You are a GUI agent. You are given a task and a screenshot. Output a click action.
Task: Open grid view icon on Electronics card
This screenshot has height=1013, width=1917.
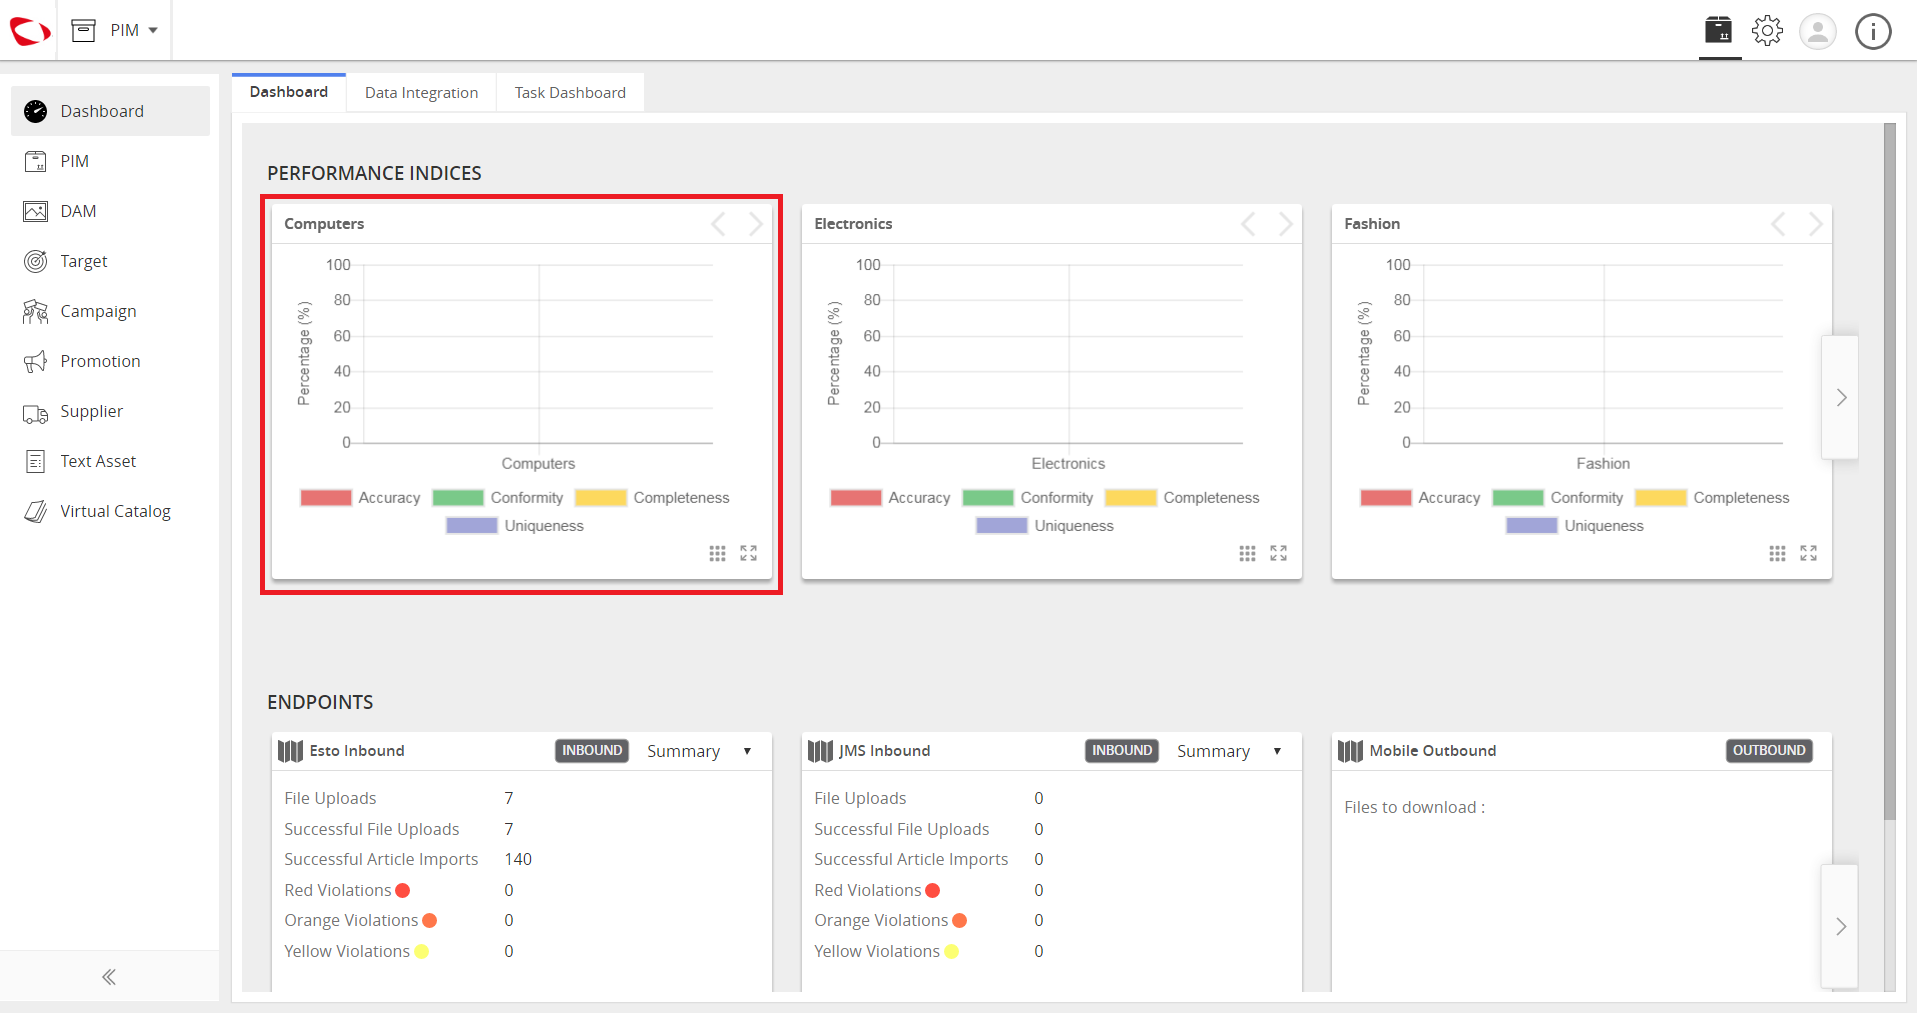[x=1247, y=553]
